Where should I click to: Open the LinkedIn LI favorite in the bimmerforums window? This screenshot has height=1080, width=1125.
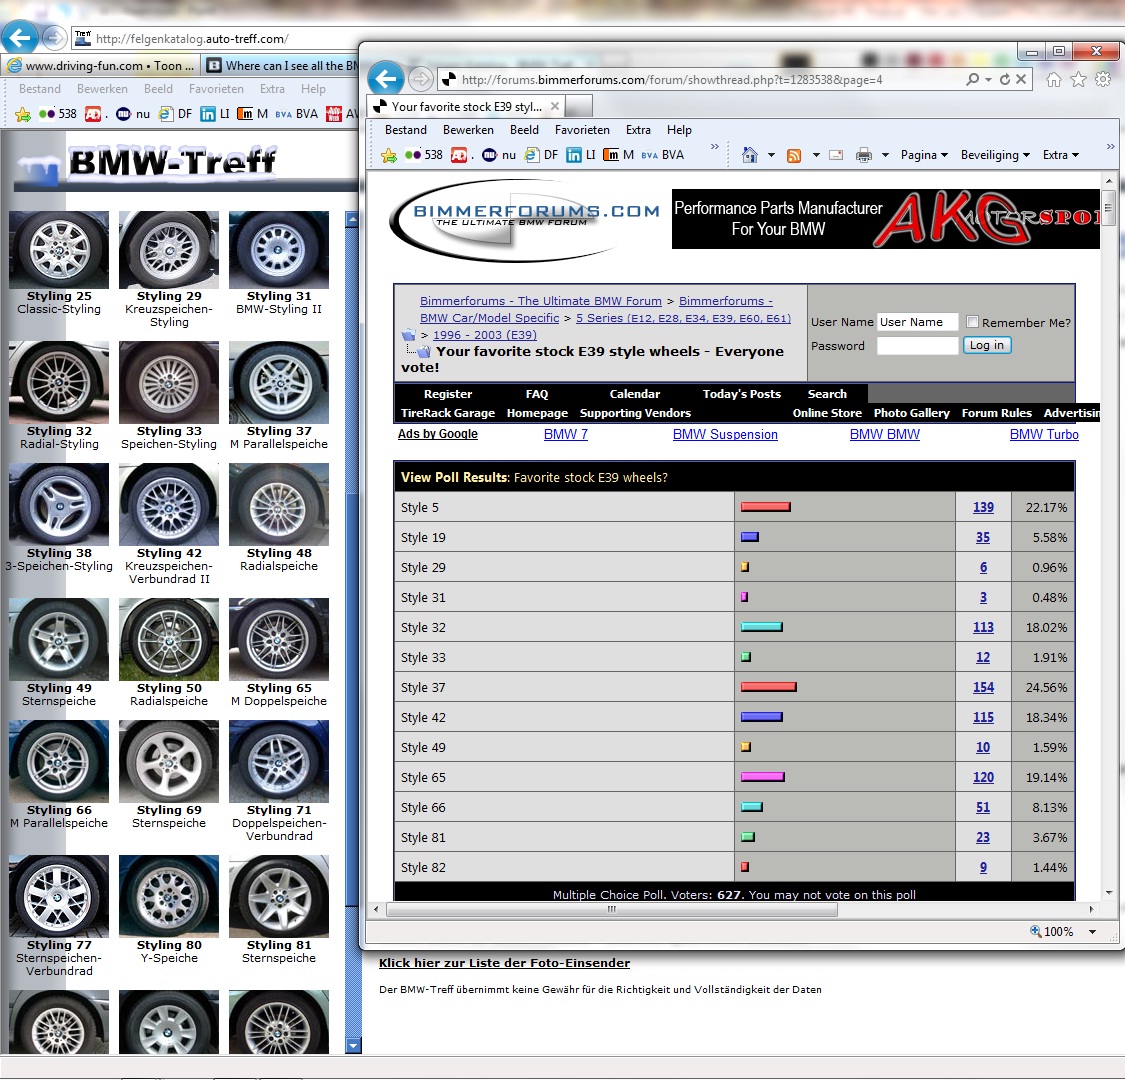coord(581,154)
